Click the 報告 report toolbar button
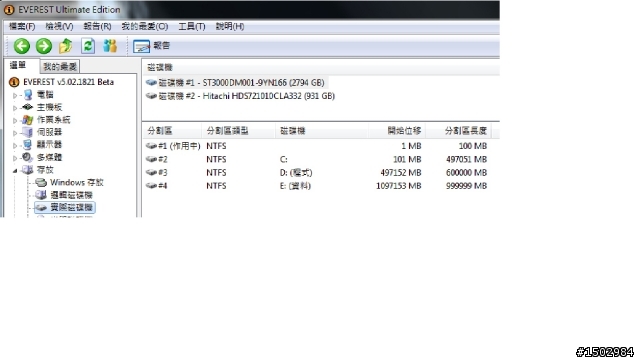Image resolution: width=640 pixels, height=360 pixels. (151, 46)
